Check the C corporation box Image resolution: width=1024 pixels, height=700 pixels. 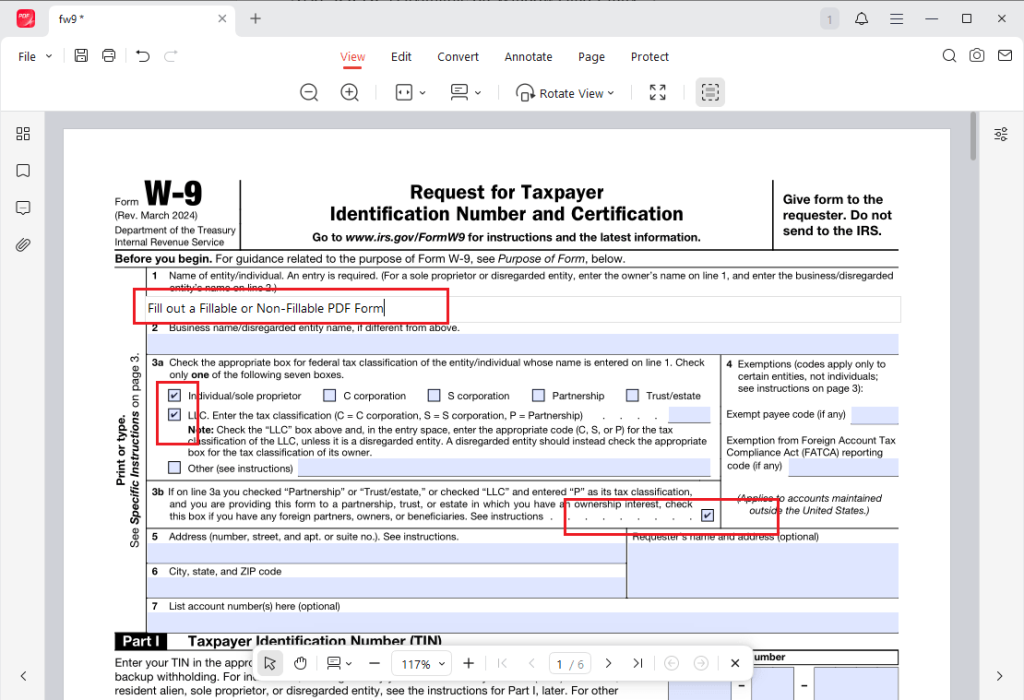[x=330, y=396]
